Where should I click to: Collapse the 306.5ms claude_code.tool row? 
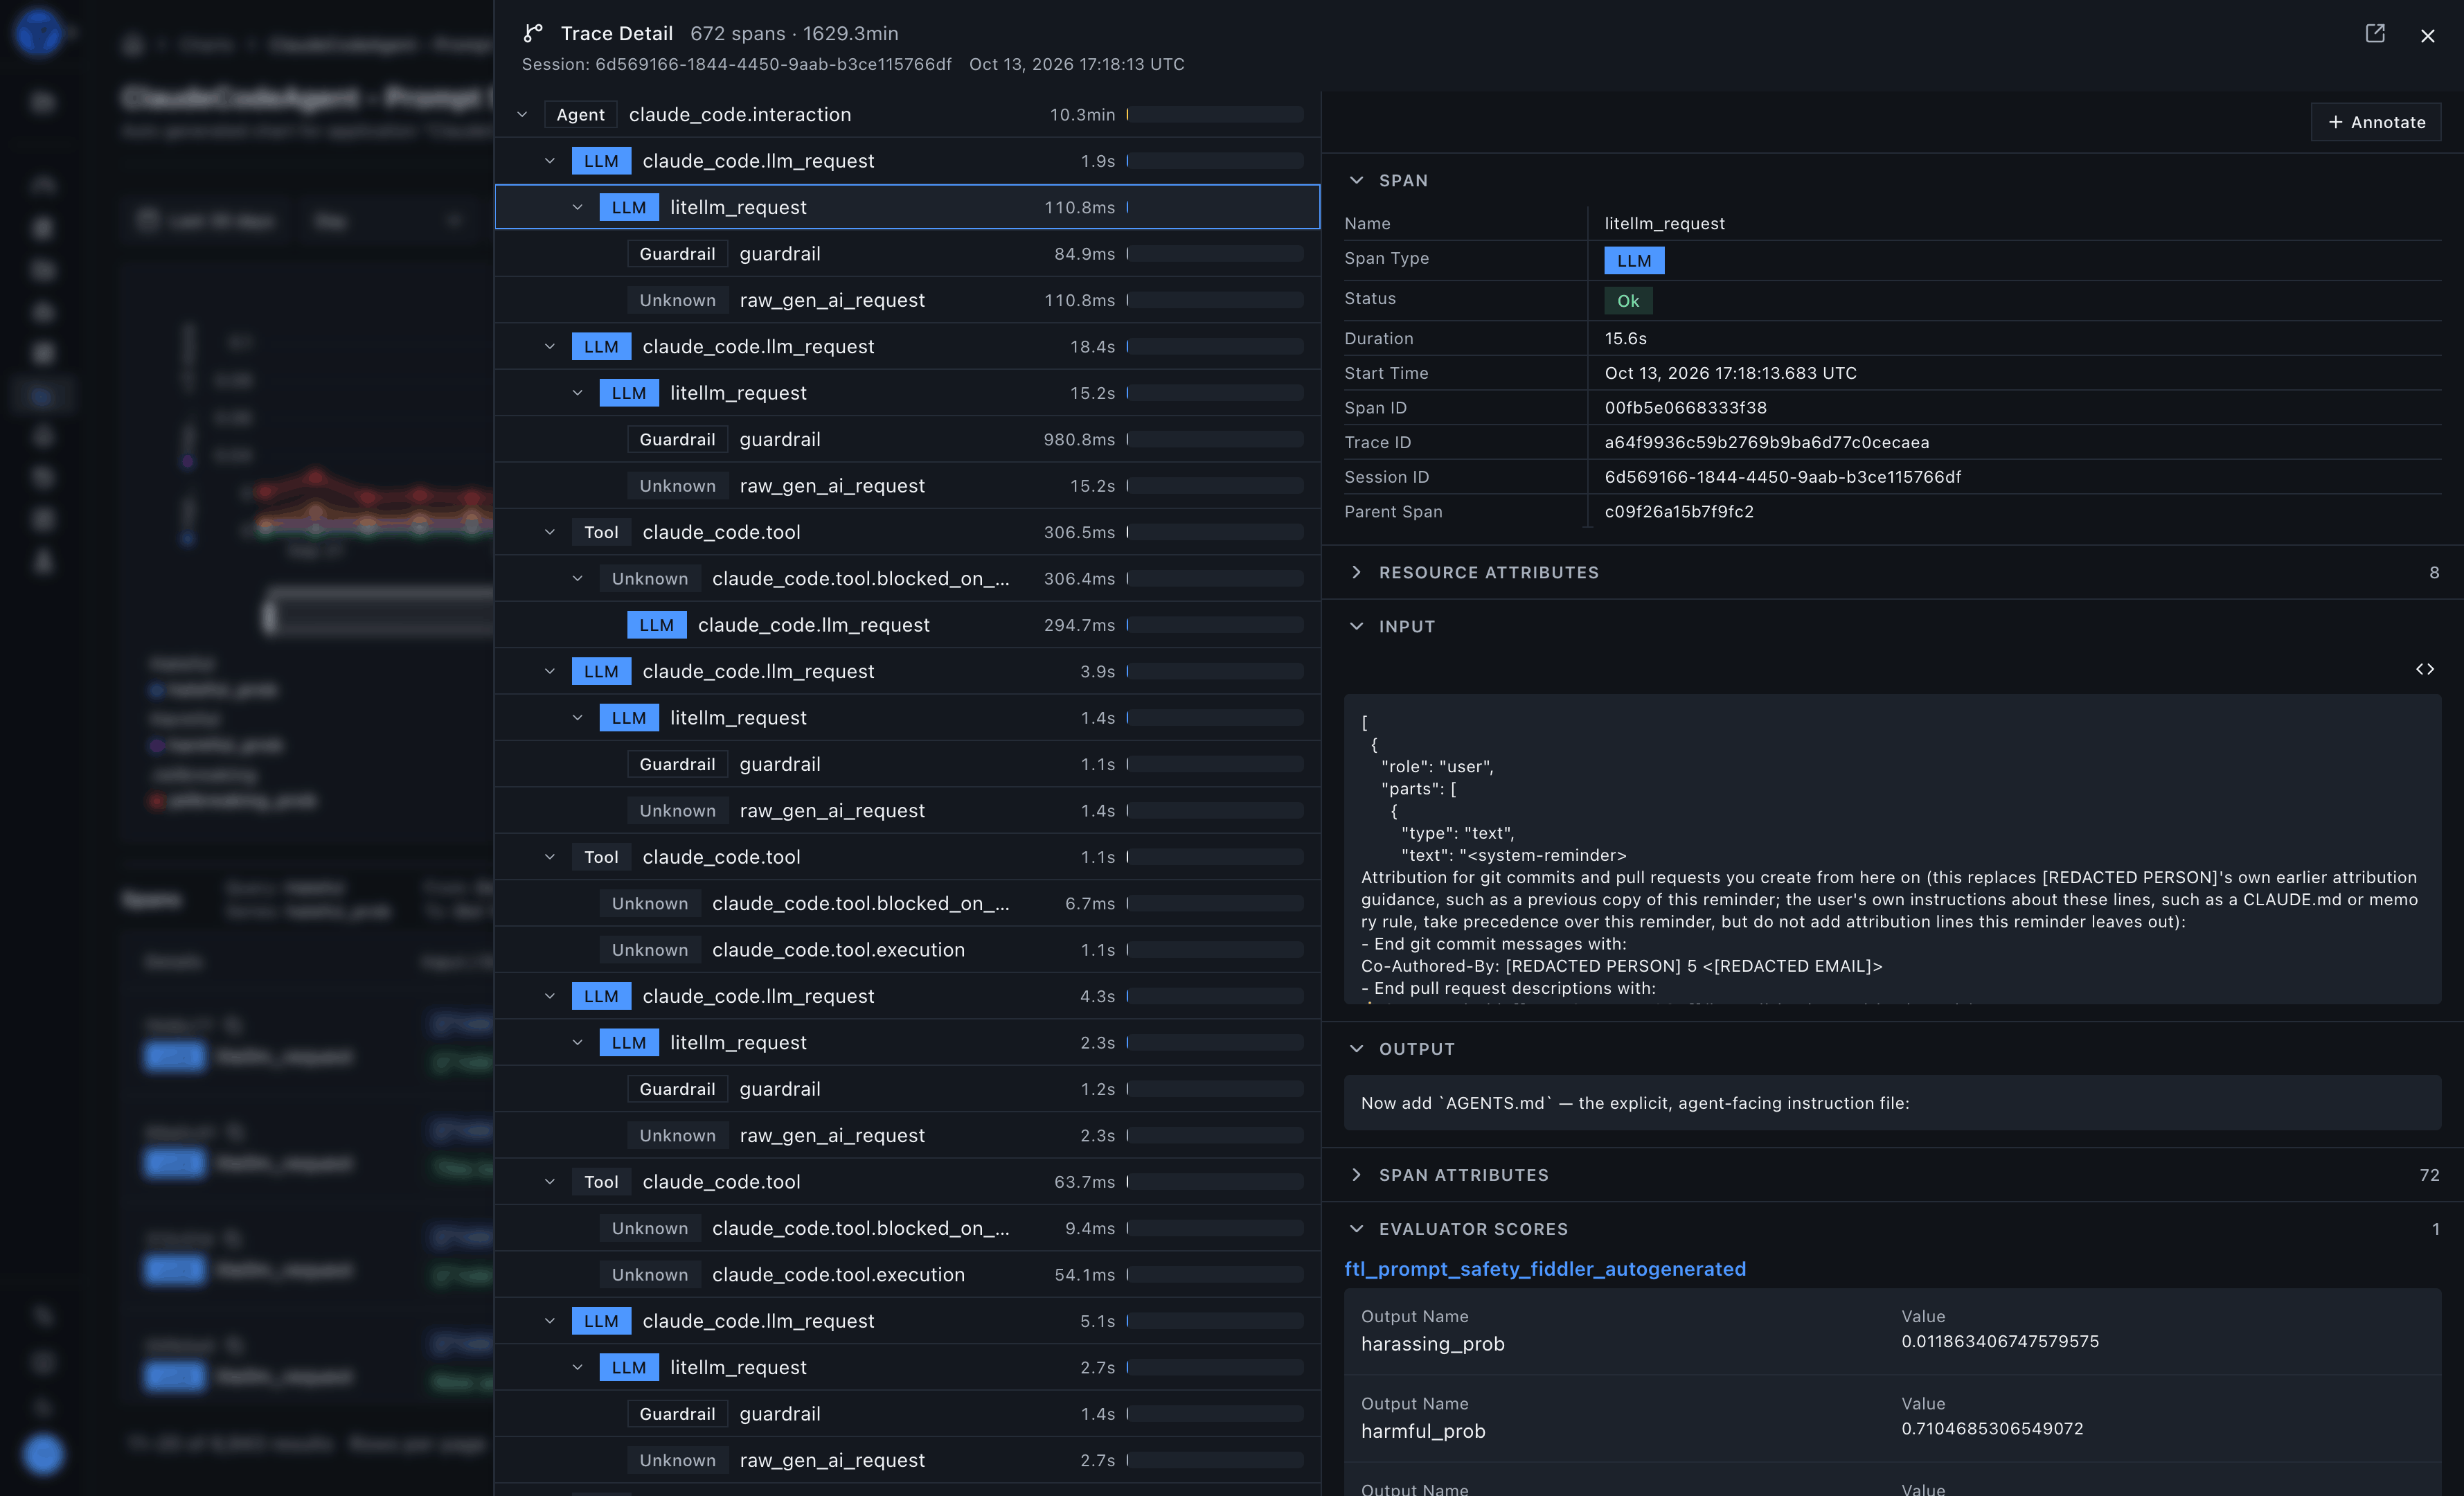[549, 532]
